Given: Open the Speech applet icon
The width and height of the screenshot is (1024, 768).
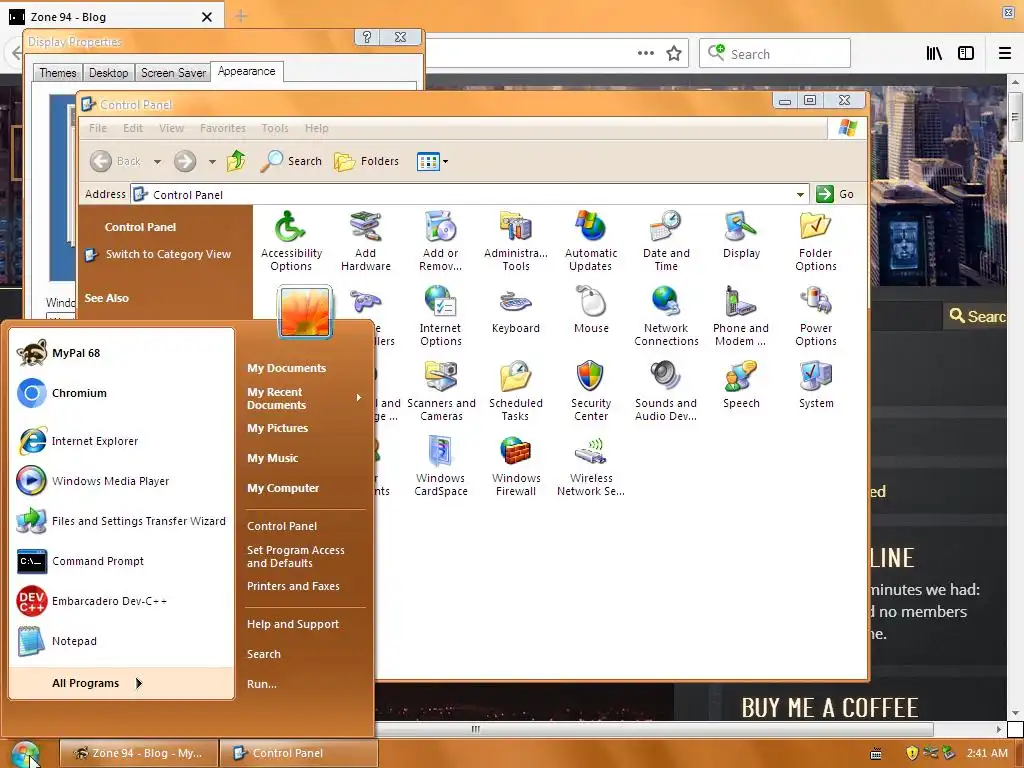Looking at the screenshot, I should [741, 385].
